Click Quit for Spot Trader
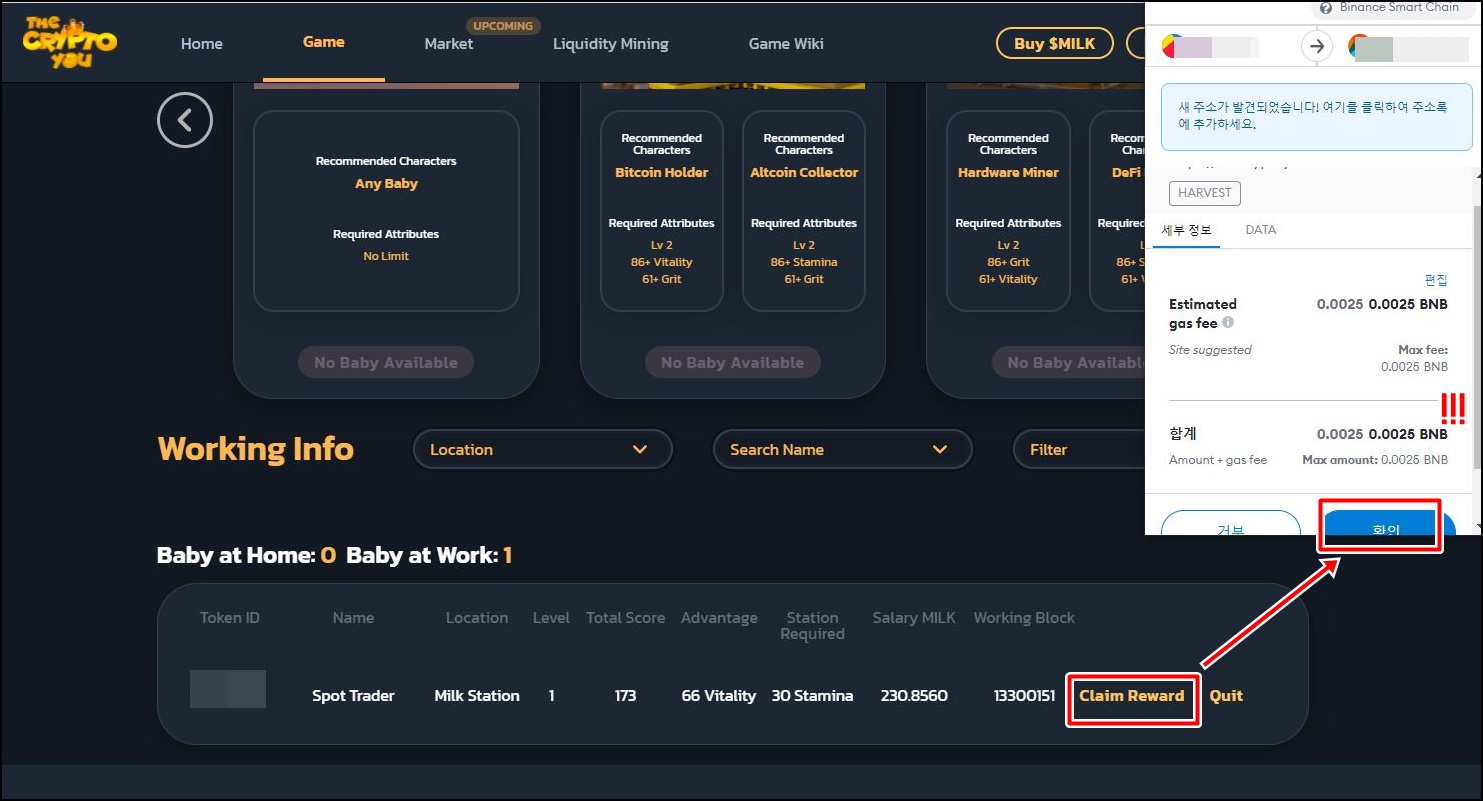 [1226, 696]
